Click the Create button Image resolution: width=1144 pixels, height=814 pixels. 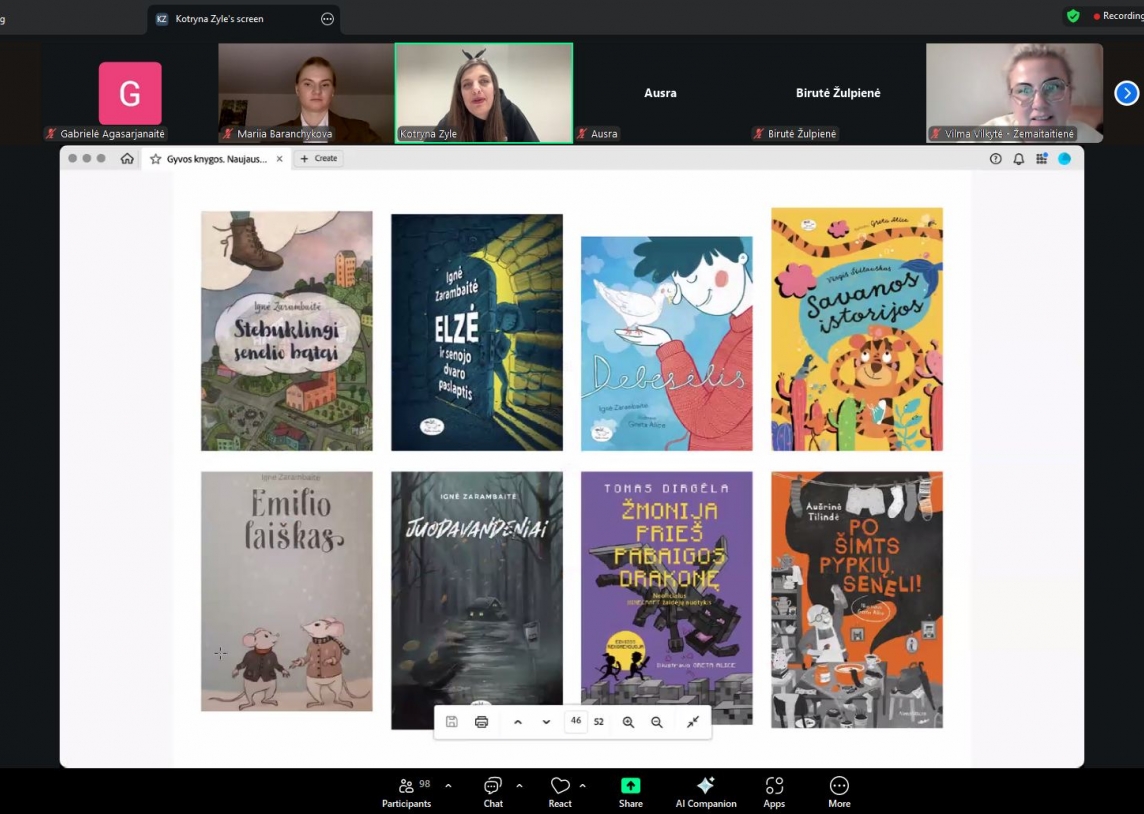click(x=319, y=159)
